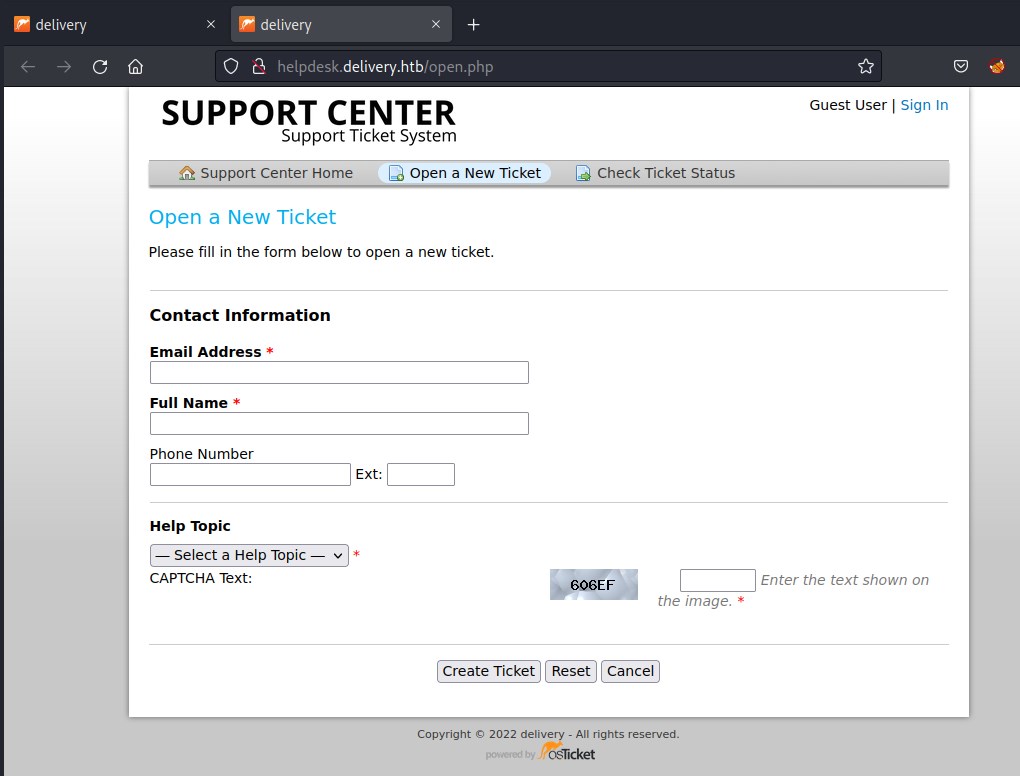Image resolution: width=1020 pixels, height=776 pixels.
Task: Open a new browser tab
Action: (474, 24)
